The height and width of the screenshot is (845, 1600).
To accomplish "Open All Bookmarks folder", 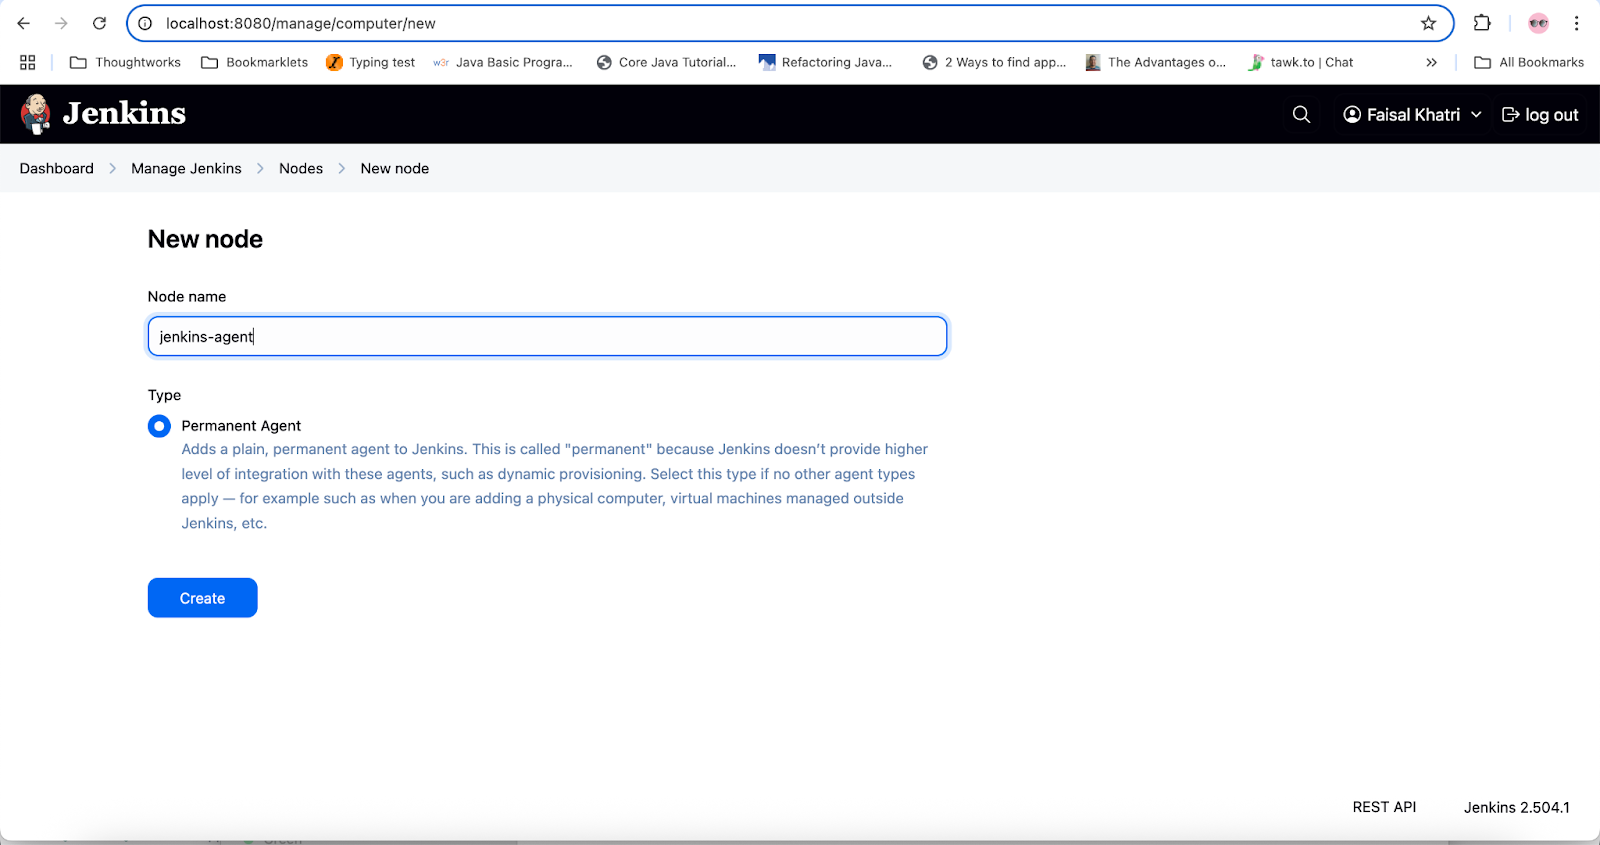I will [x=1529, y=62].
